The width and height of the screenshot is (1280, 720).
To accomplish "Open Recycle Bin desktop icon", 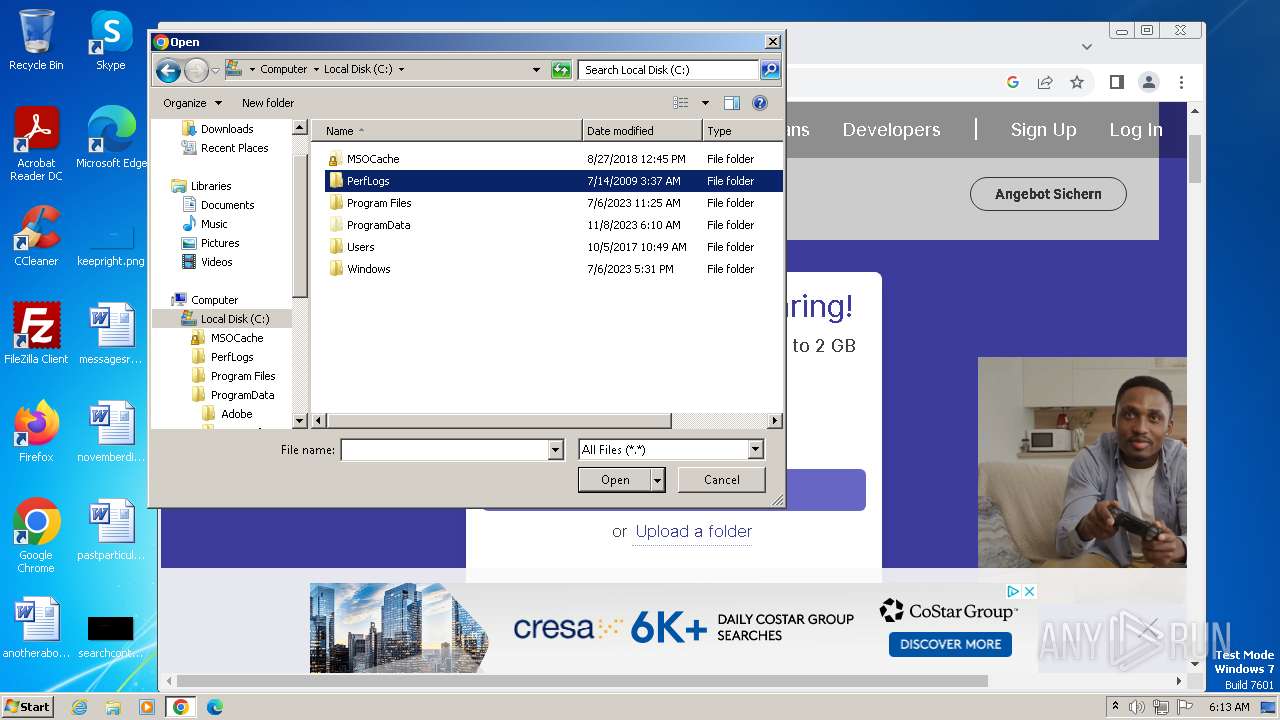I will pos(36,40).
